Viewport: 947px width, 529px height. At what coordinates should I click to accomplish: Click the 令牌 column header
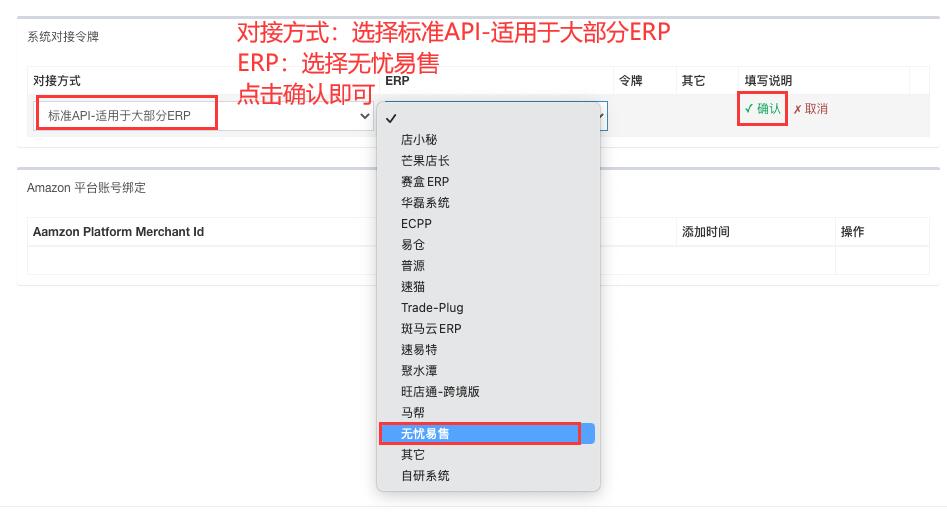point(631,81)
